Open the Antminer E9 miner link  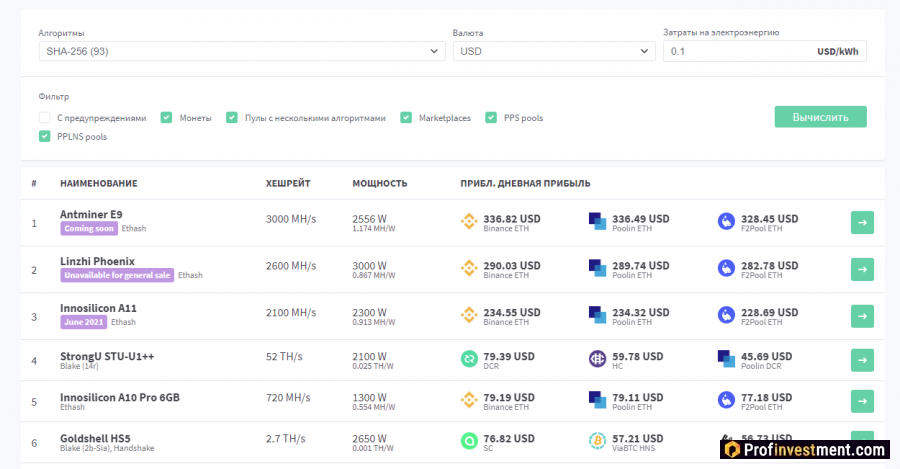pyautogui.click(x=91, y=215)
